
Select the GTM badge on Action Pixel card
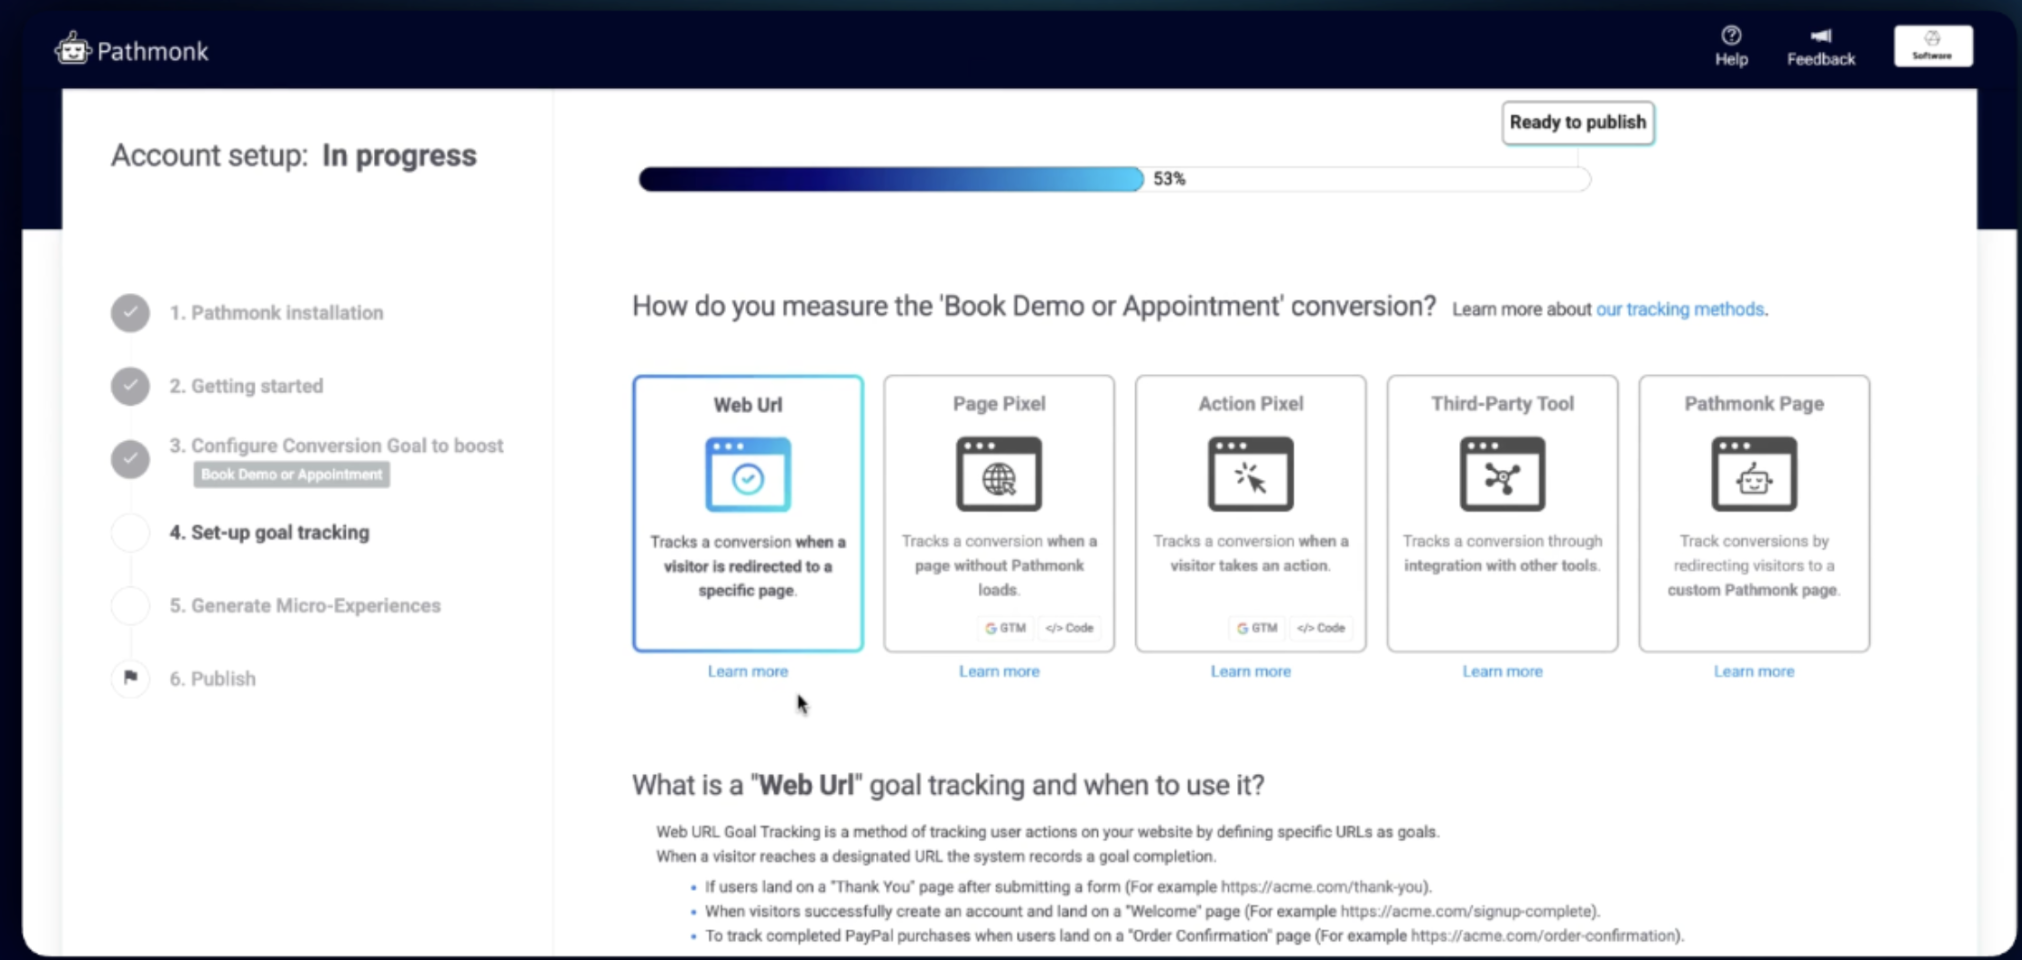pos(1257,628)
